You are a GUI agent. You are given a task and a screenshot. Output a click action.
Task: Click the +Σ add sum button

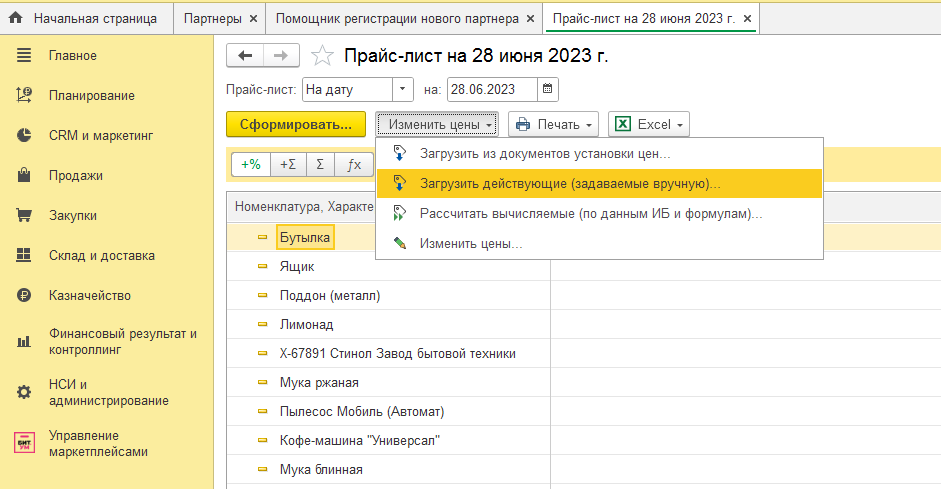287,164
